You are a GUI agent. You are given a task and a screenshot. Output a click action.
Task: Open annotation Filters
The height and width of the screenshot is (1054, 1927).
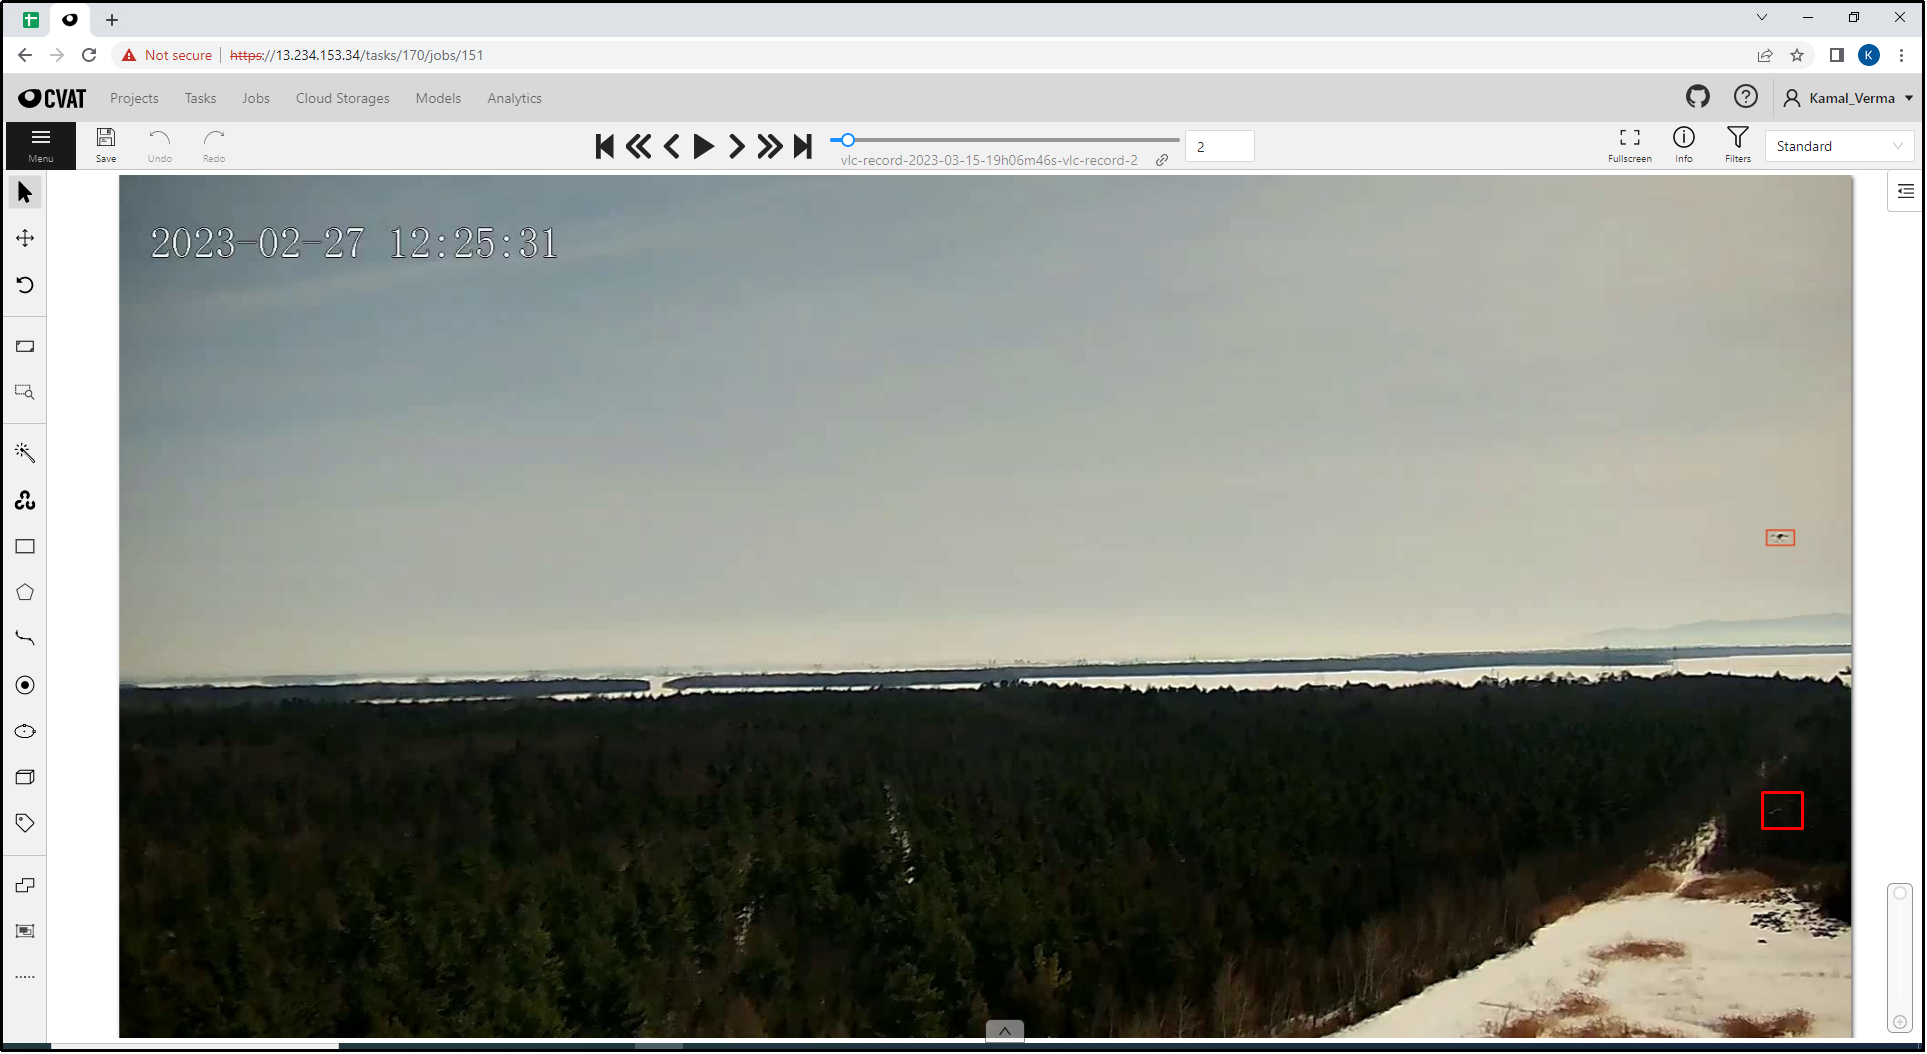[x=1738, y=145]
